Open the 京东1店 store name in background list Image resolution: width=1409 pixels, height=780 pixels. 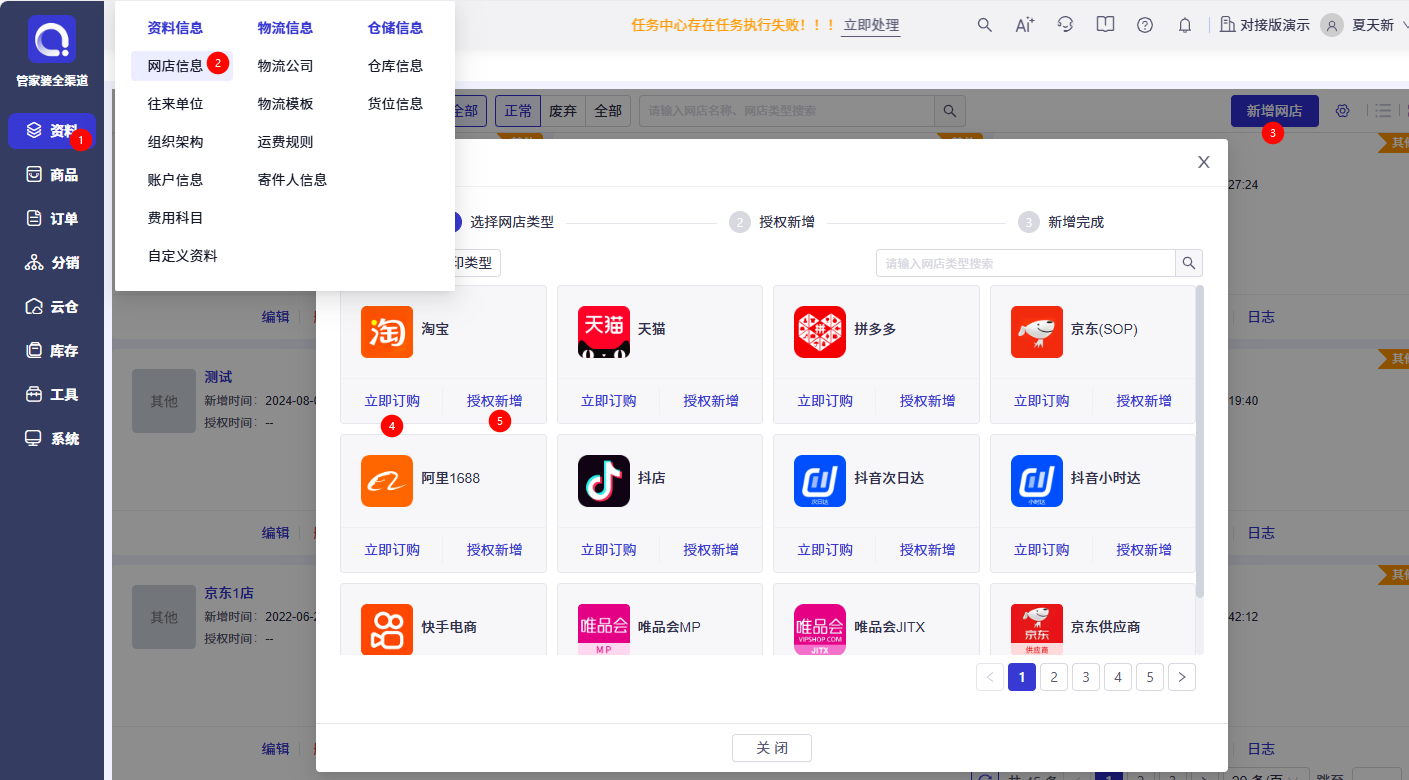coord(229,593)
